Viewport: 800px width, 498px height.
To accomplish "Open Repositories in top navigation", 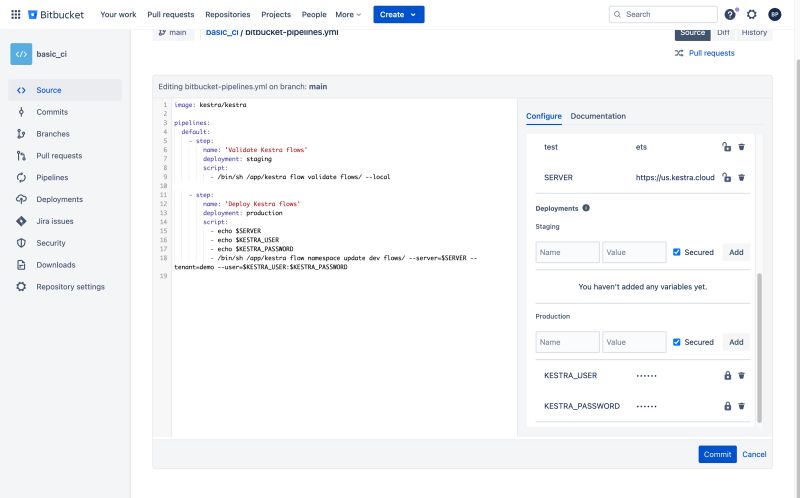I will (228, 14).
